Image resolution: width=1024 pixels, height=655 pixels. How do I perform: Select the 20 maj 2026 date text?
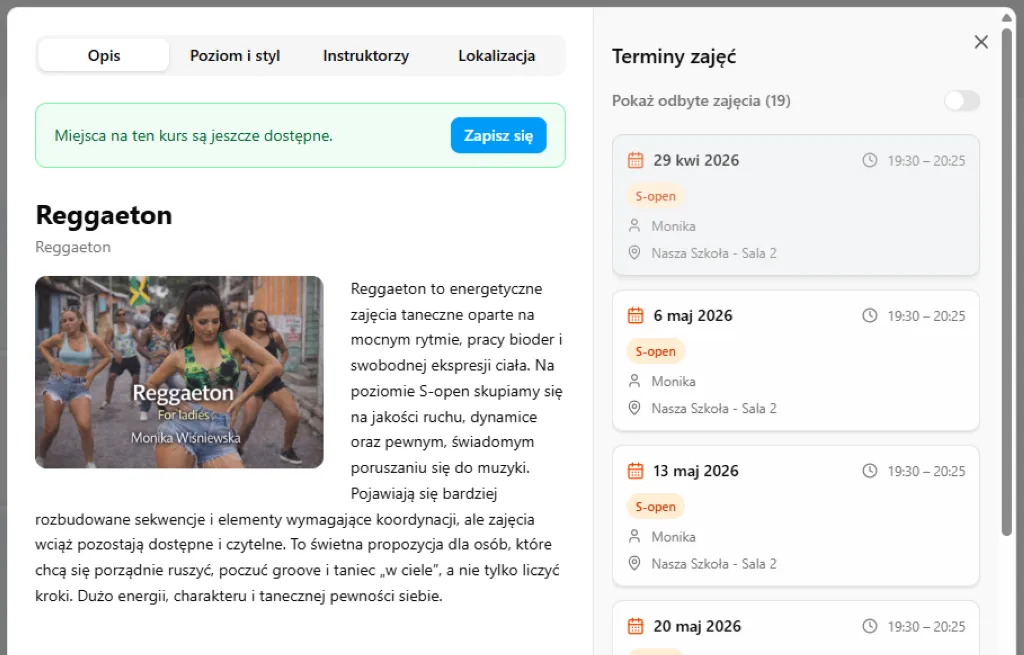pos(697,627)
